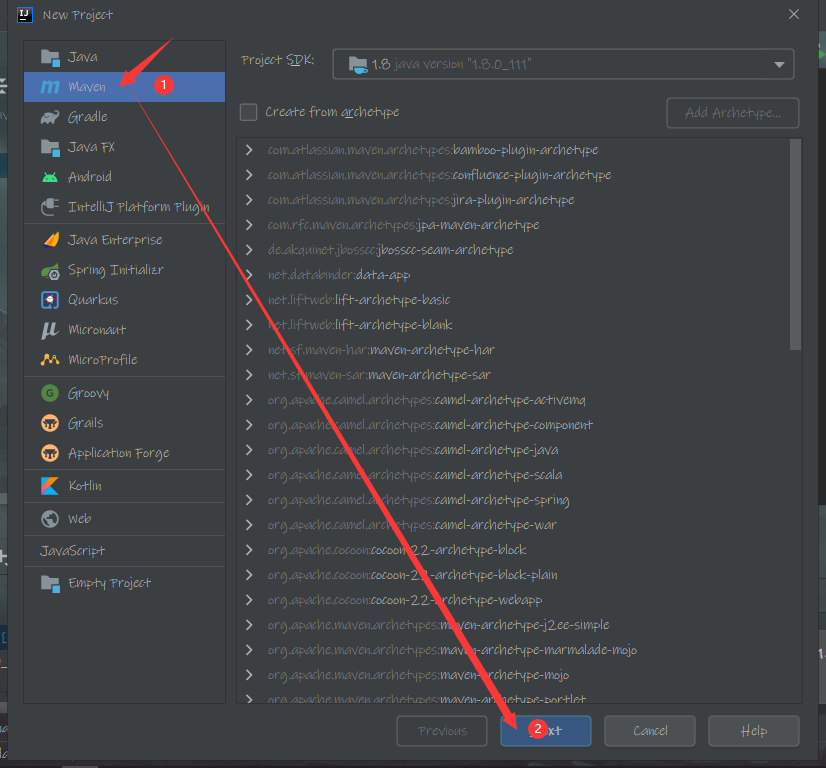Expand camel-archetype-spring node
This screenshot has height=768, width=826.
click(x=249, y=500)
